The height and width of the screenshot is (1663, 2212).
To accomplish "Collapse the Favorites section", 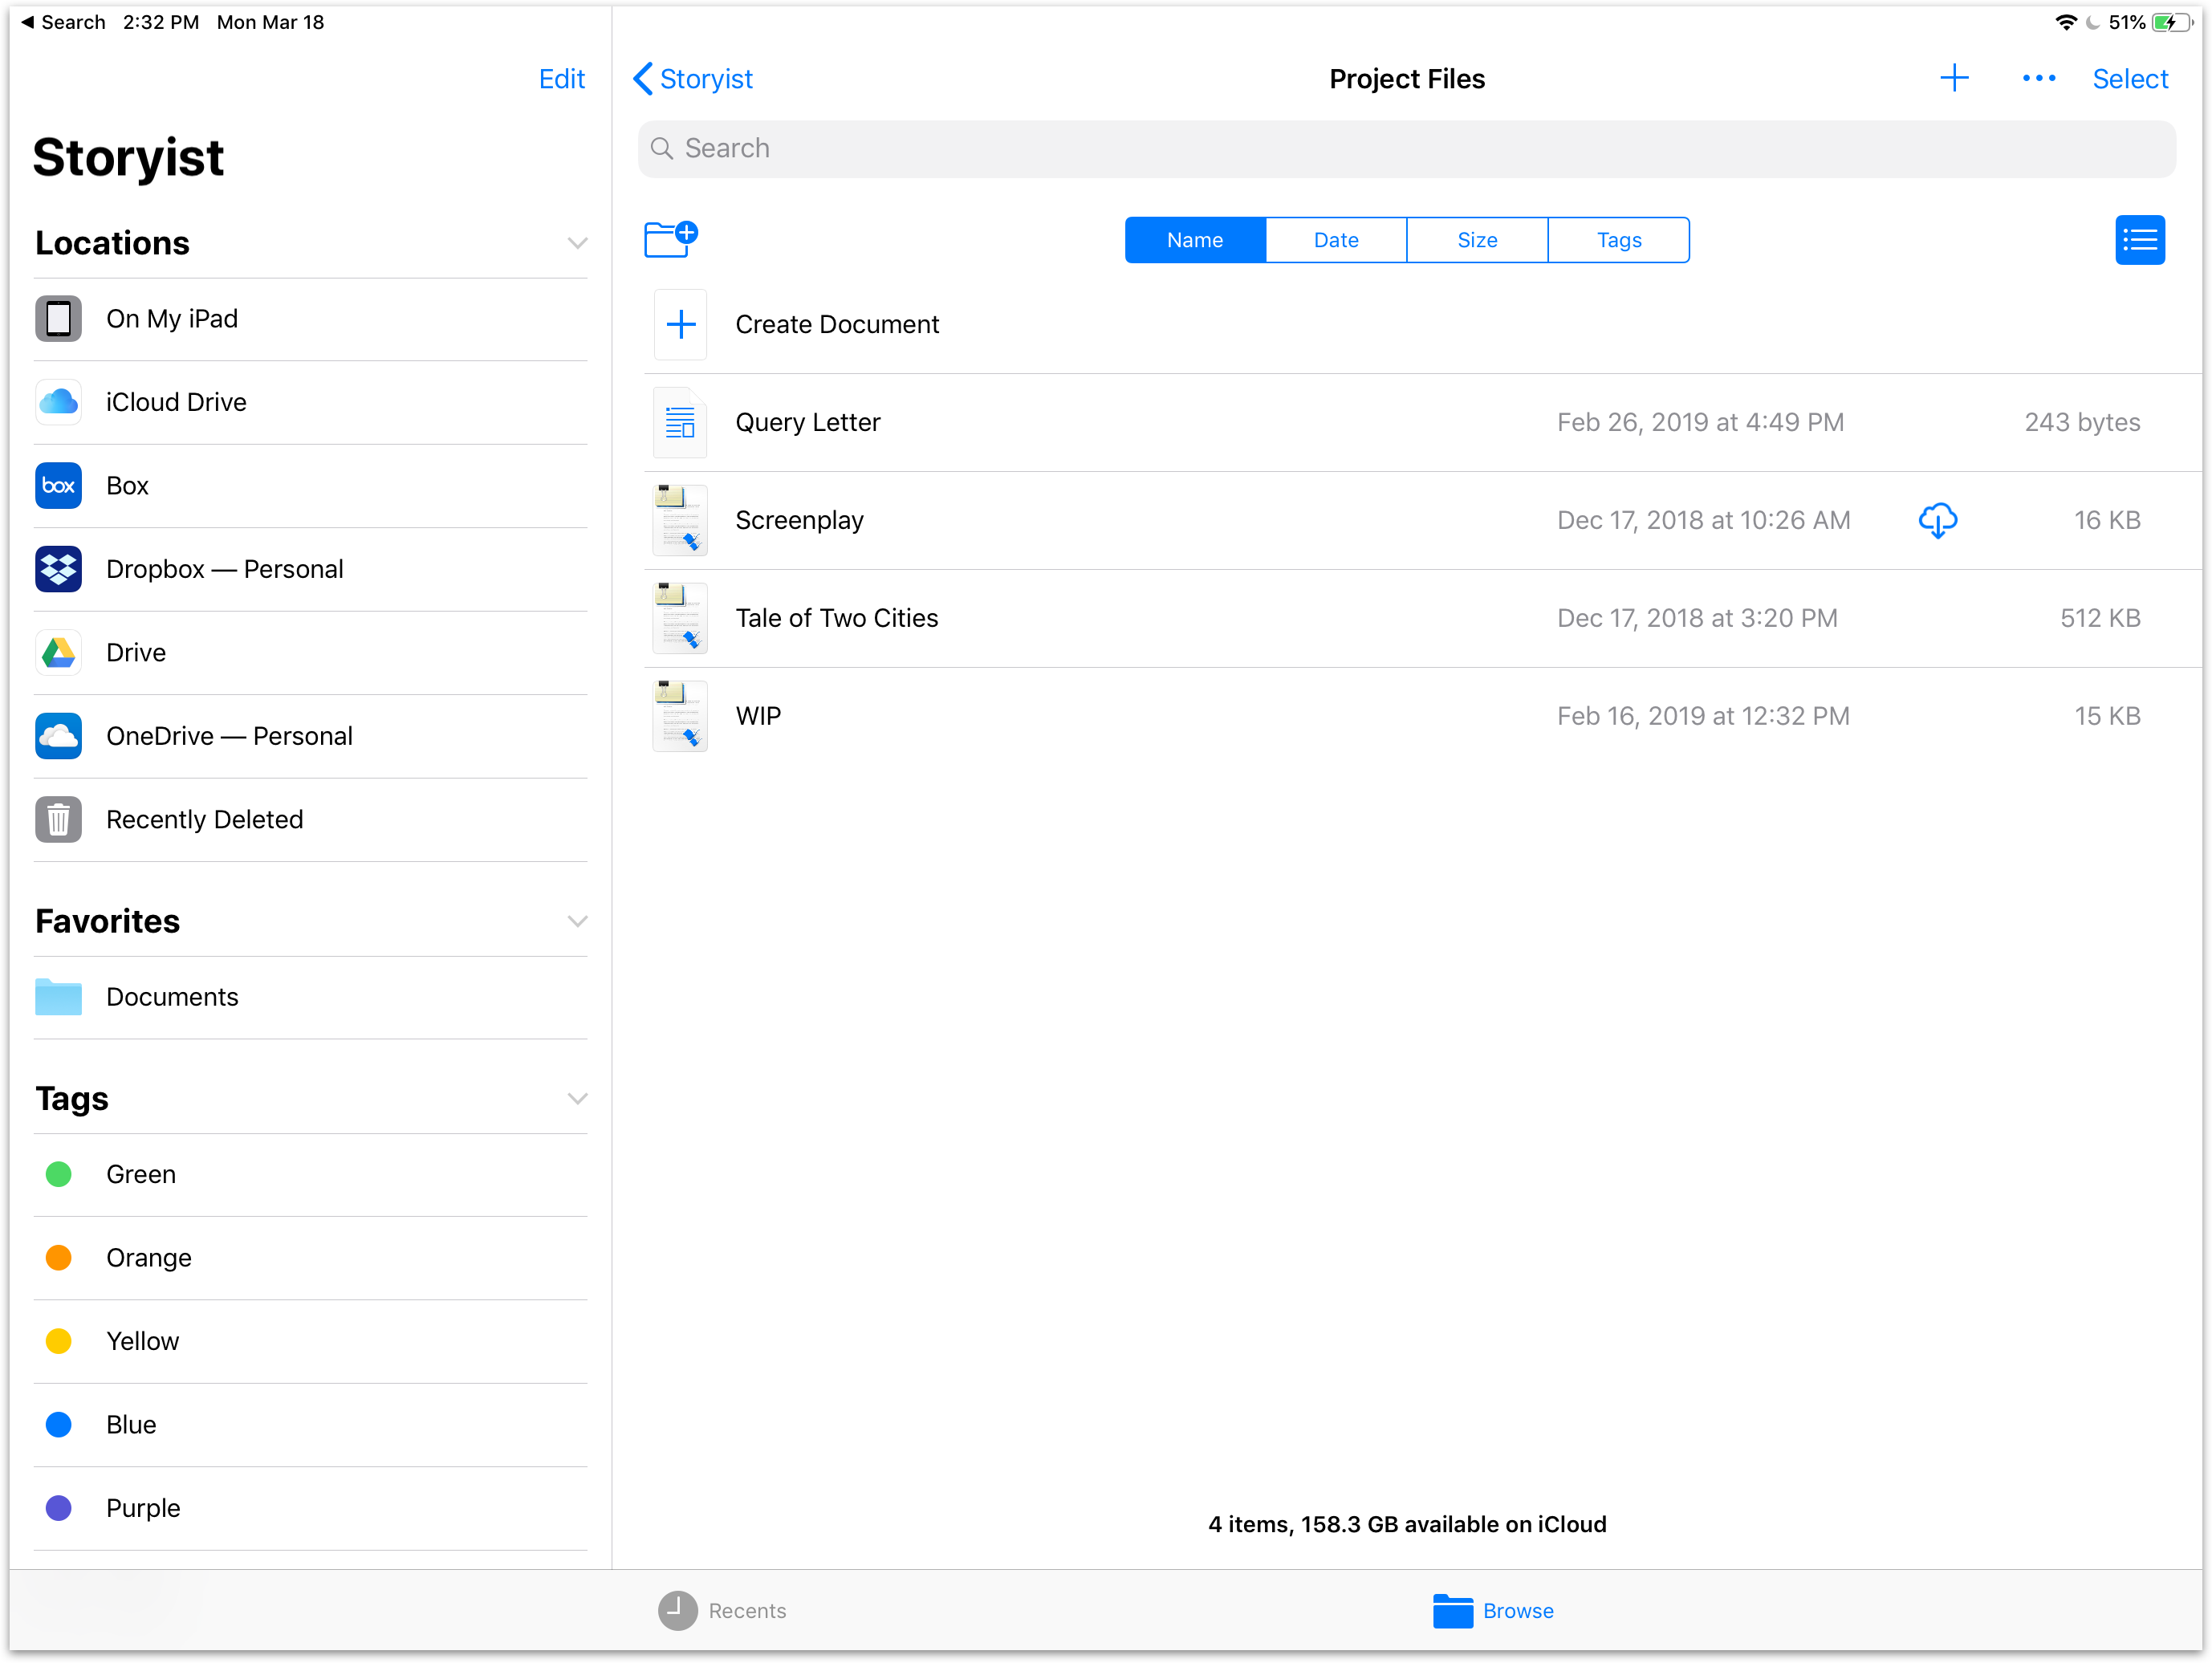I will (577, 921).
